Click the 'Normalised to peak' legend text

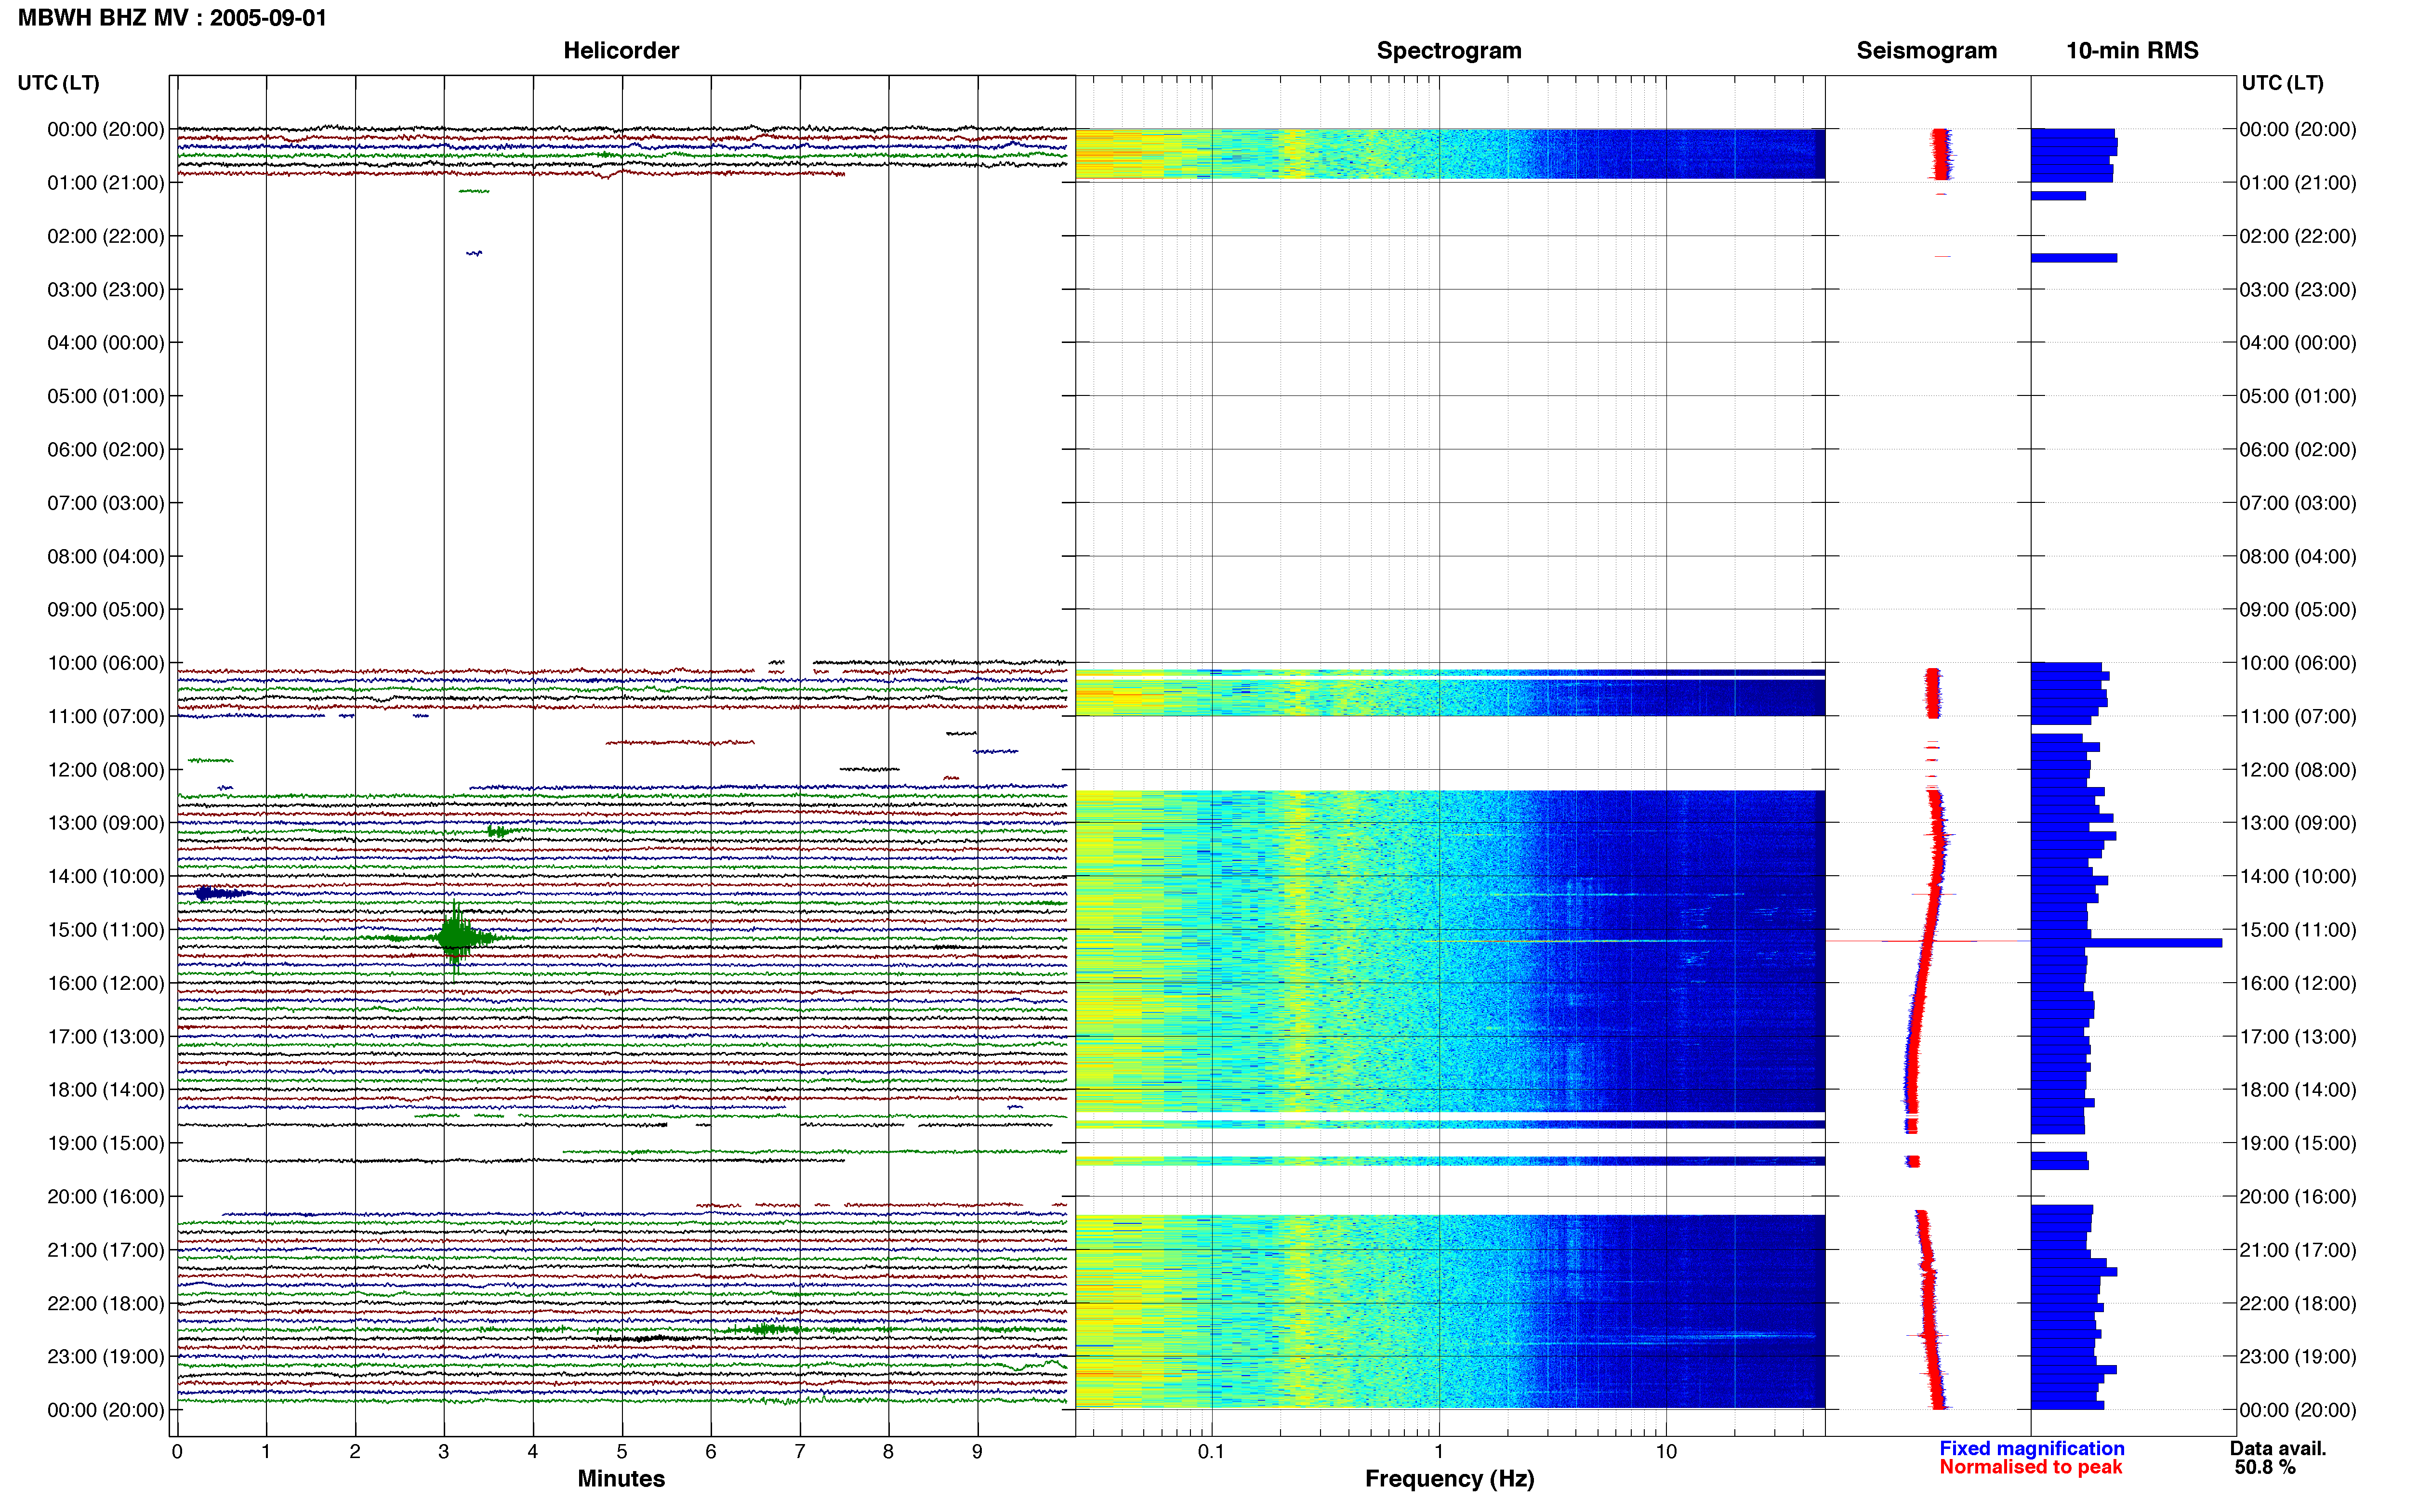click(x=2030, y=1467)
